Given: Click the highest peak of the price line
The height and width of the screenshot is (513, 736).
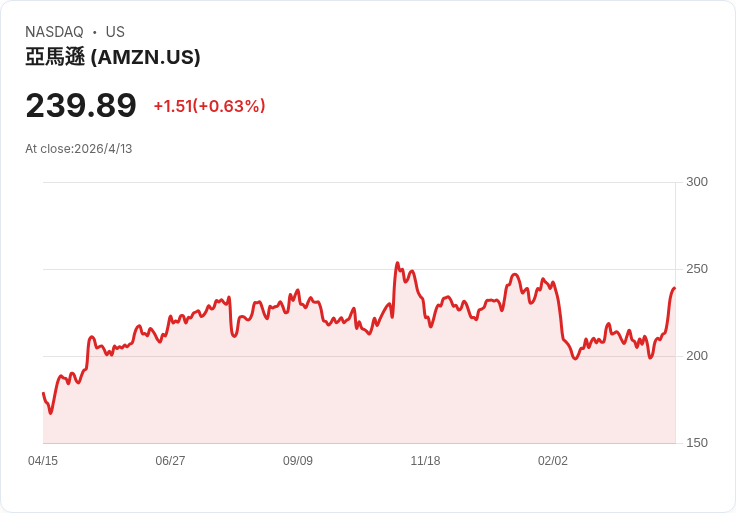Looking at the screenshot, I should pos(397,264).
